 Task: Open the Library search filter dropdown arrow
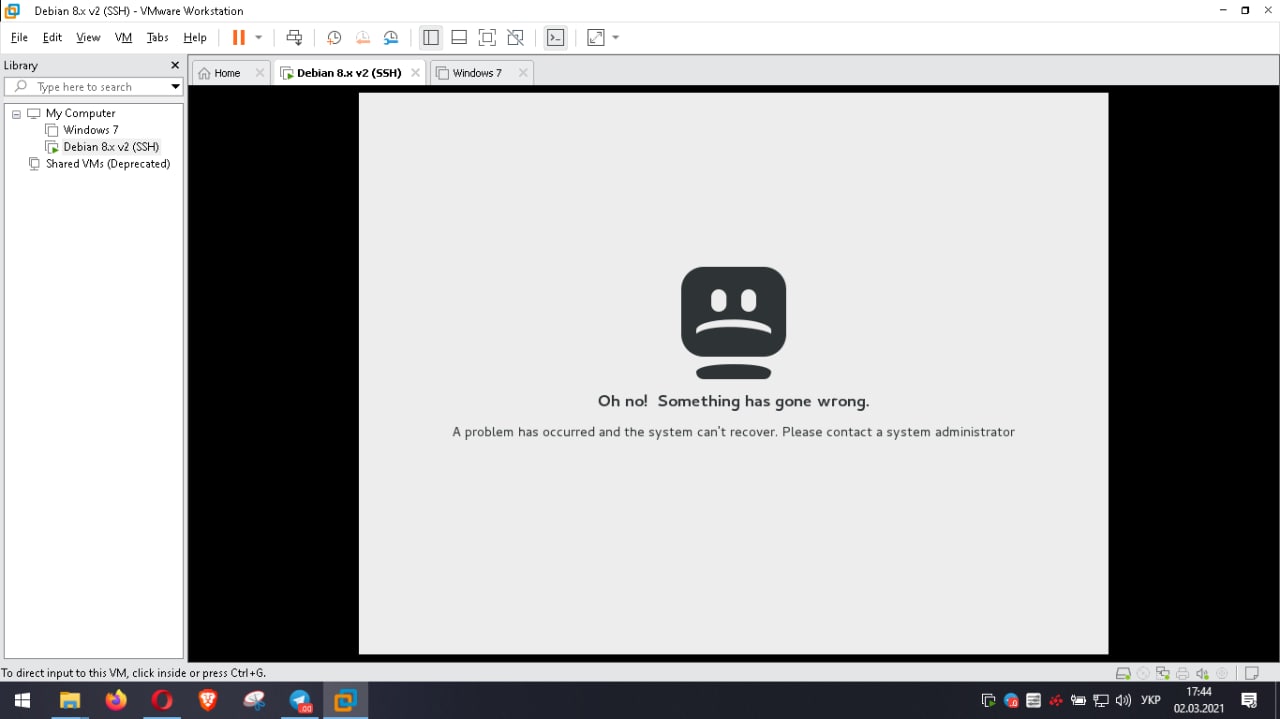point(176,87)
